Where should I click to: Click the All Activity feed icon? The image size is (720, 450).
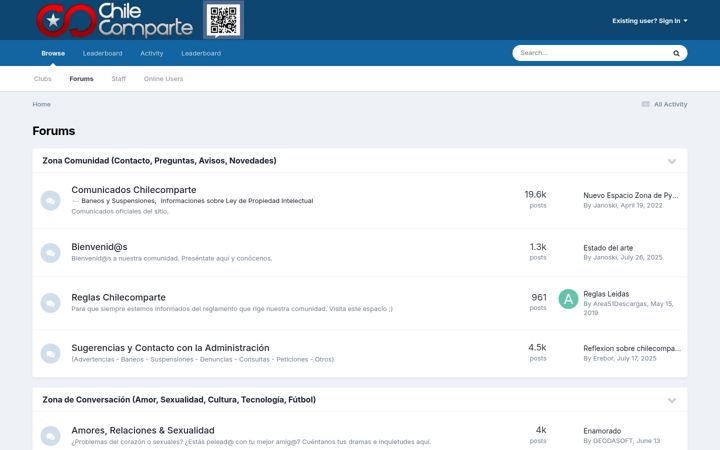pyautogui.click(x=645, y=104)
